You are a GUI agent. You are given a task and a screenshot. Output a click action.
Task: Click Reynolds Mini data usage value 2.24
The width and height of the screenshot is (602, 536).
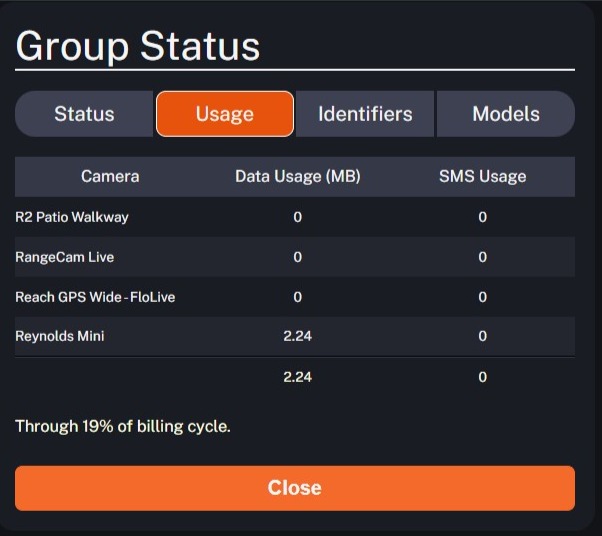(297, 337)
